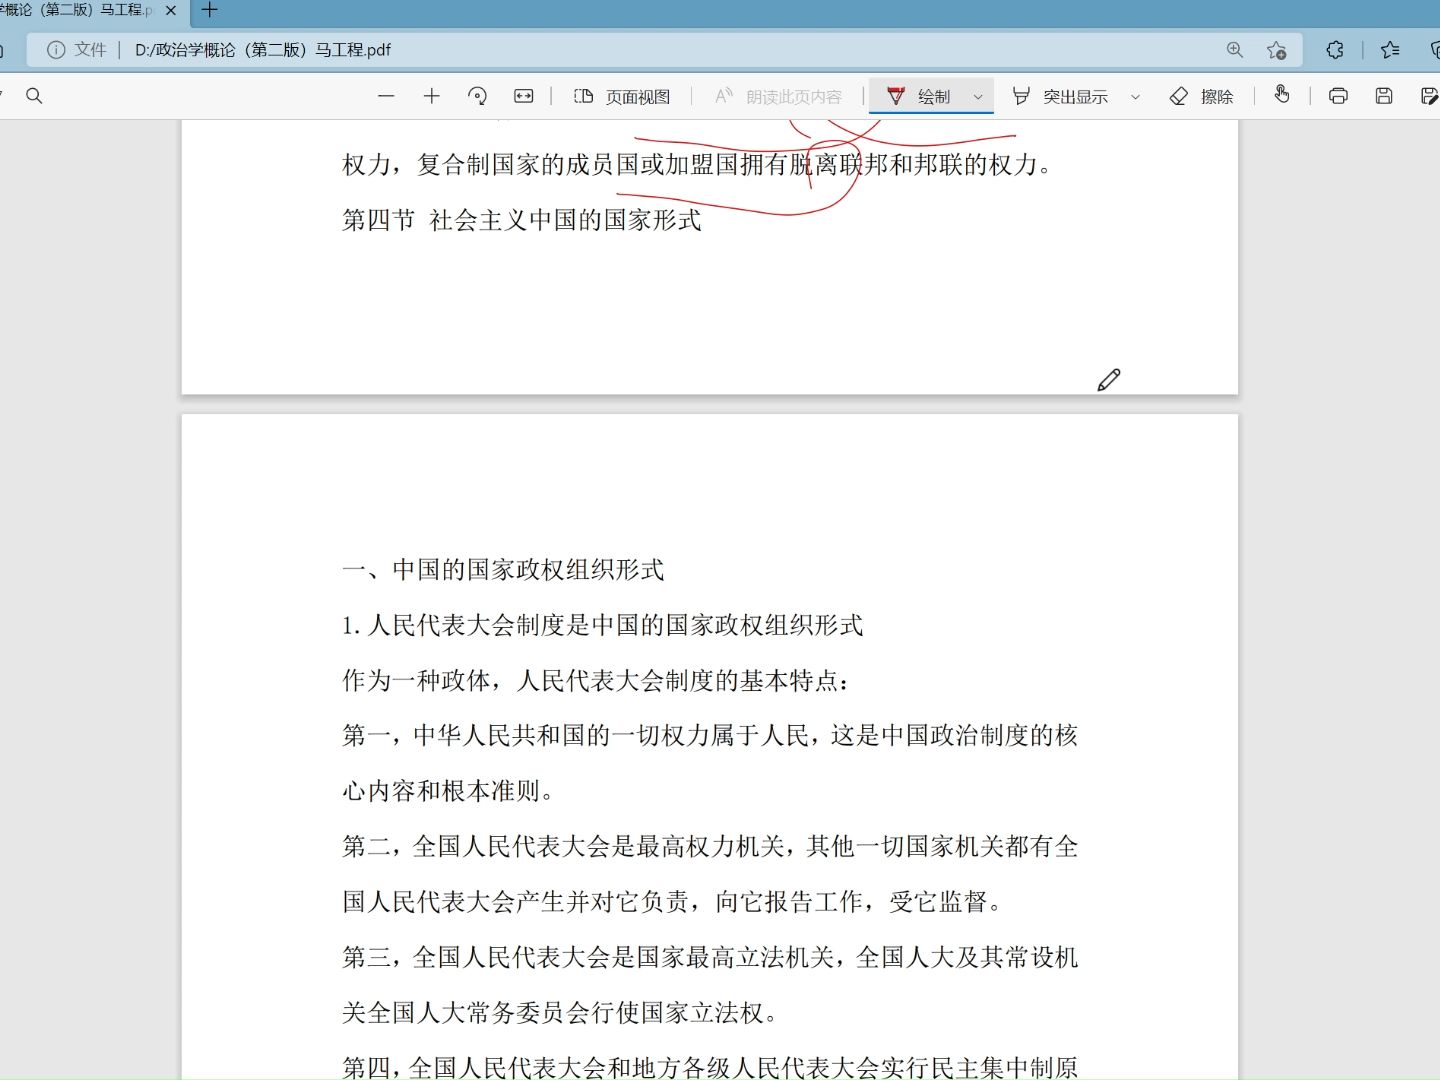
Task: Click the line starting 第四，全国人民代表大会和地方各级
Action: point(710,1067)
